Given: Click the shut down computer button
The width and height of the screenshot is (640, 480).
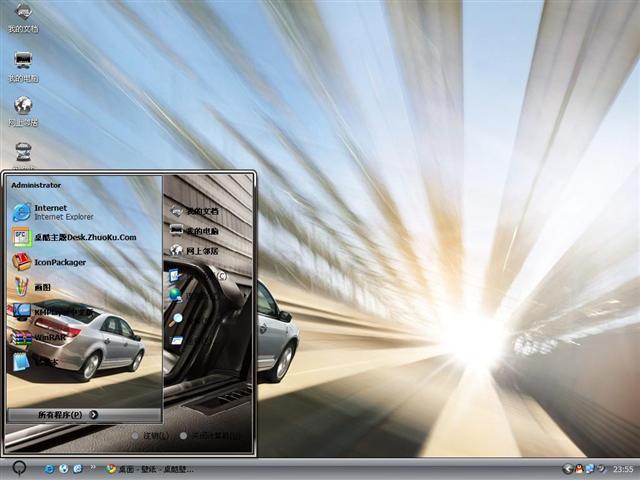Looking at the screenshot, I should click(210, 436).
